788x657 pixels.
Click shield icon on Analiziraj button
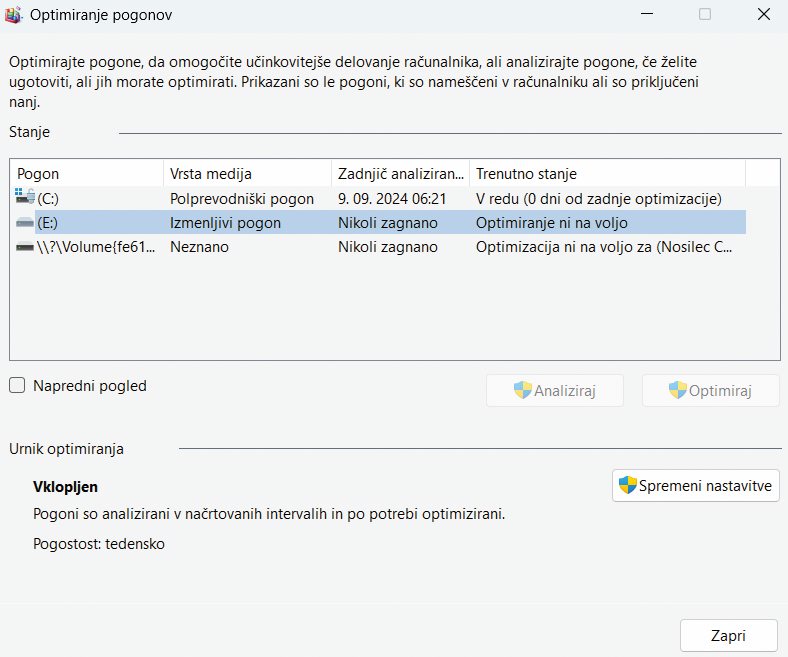[523, 390]
